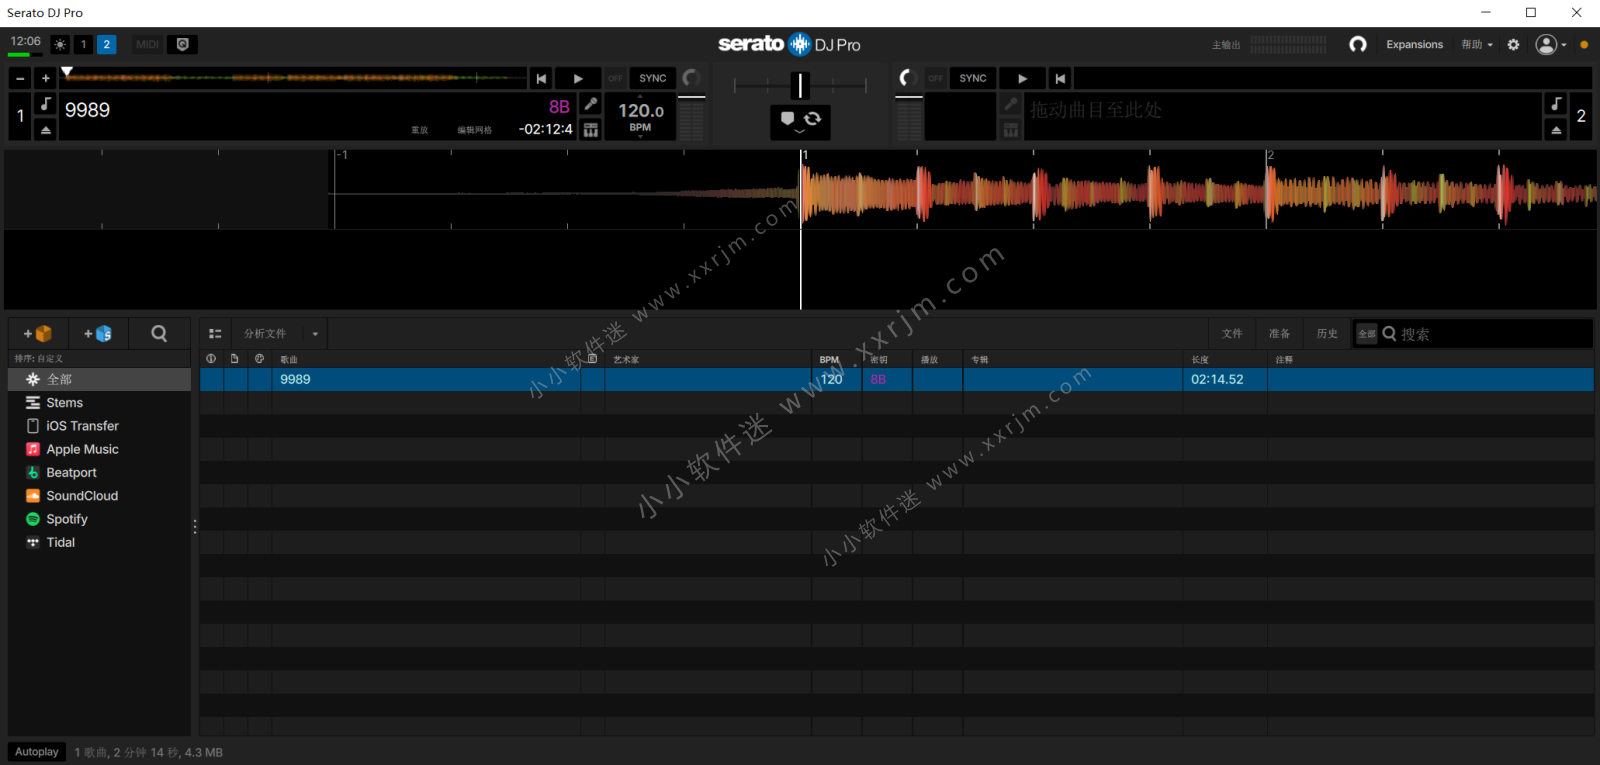Open the headphone cue icon in the top bar
Viewport: 1600px width, 765px height.
1357,44
